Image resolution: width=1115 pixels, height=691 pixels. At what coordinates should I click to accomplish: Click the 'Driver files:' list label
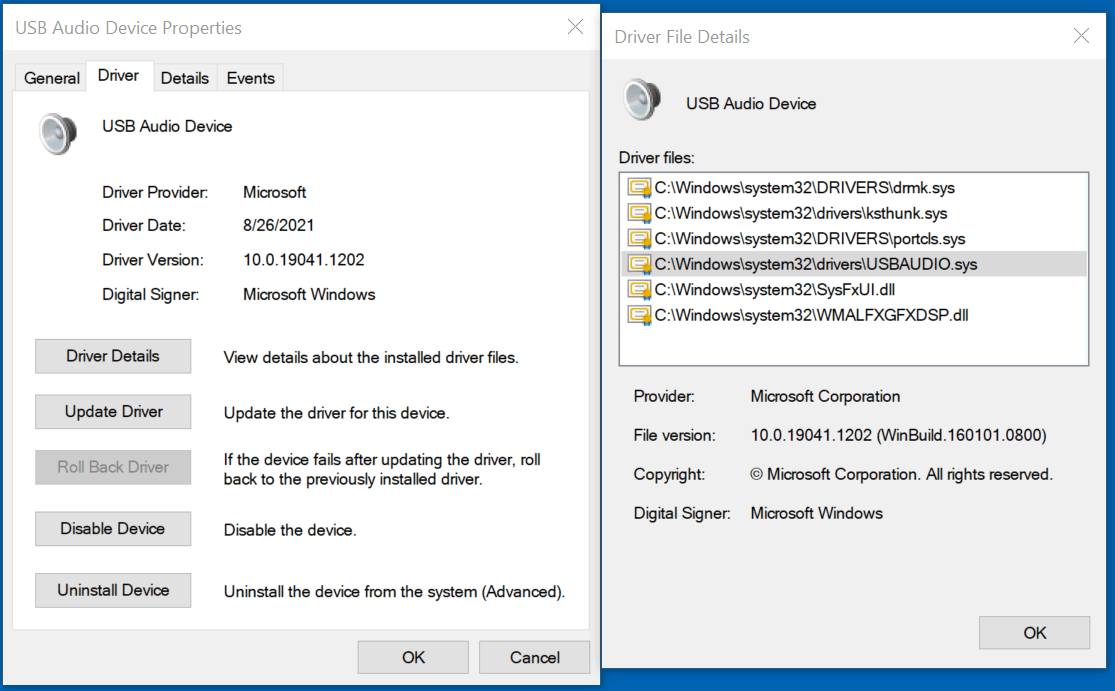click(x=656, y=158)
